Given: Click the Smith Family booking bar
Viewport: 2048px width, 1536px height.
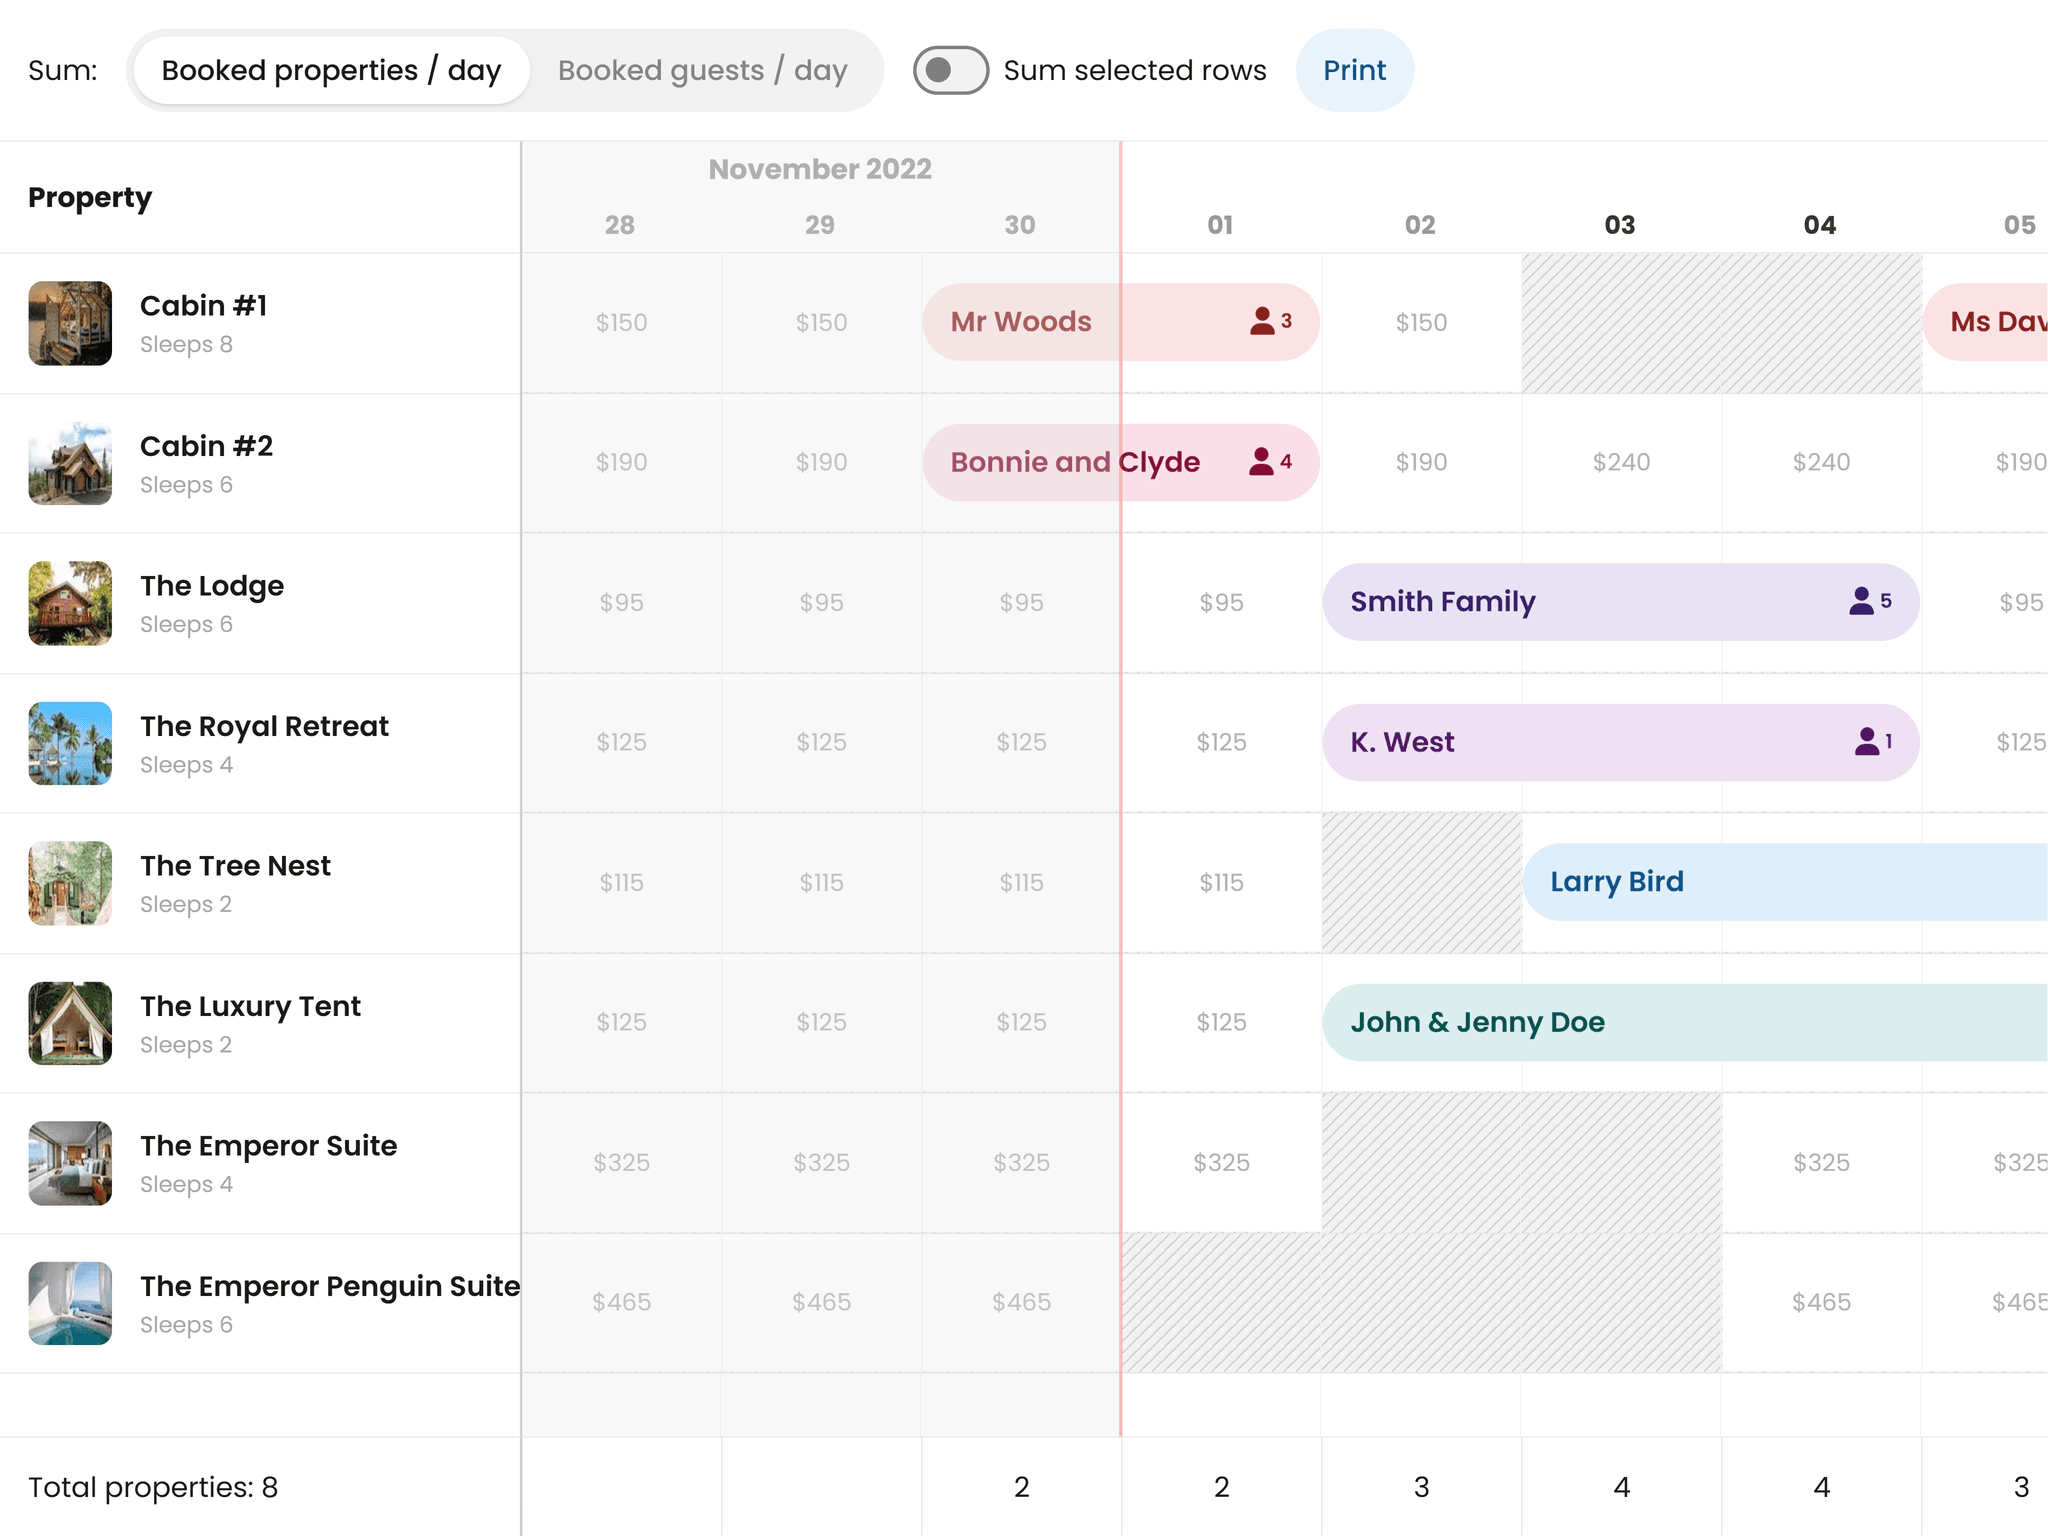Looking at the screenshot, I should tap(1443, 601).
